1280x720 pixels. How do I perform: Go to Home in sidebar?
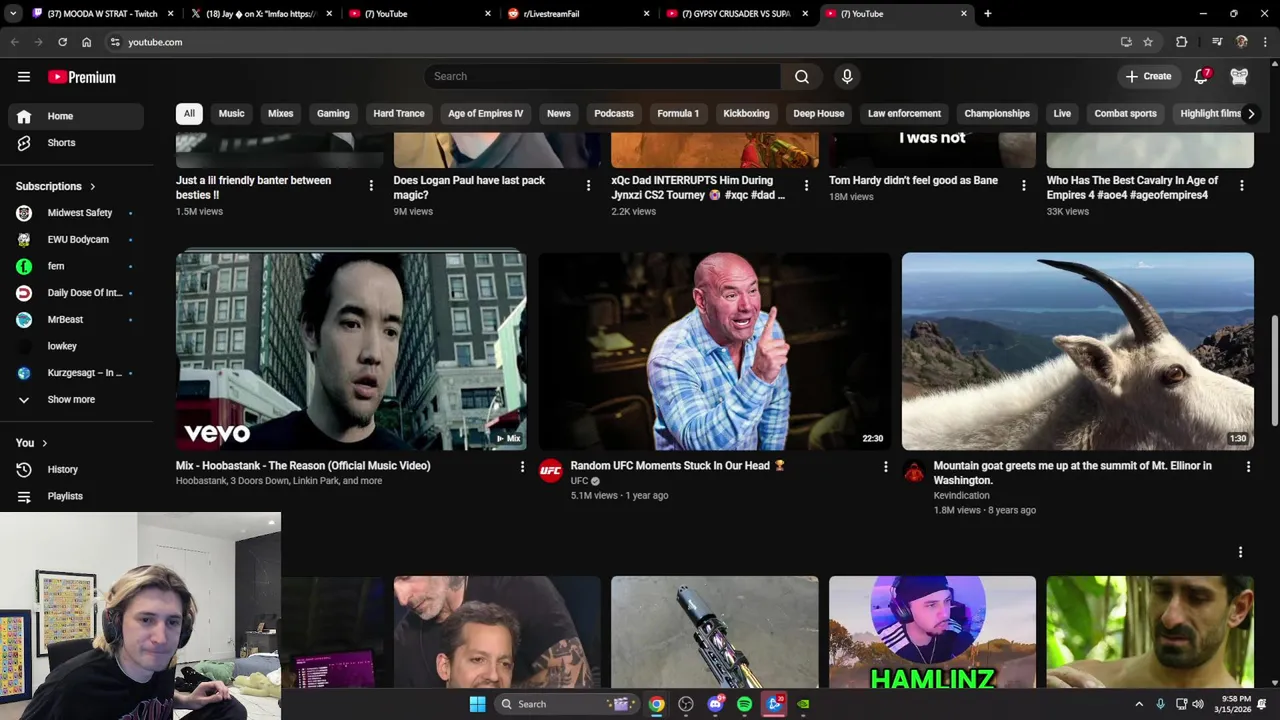point(76,116)
